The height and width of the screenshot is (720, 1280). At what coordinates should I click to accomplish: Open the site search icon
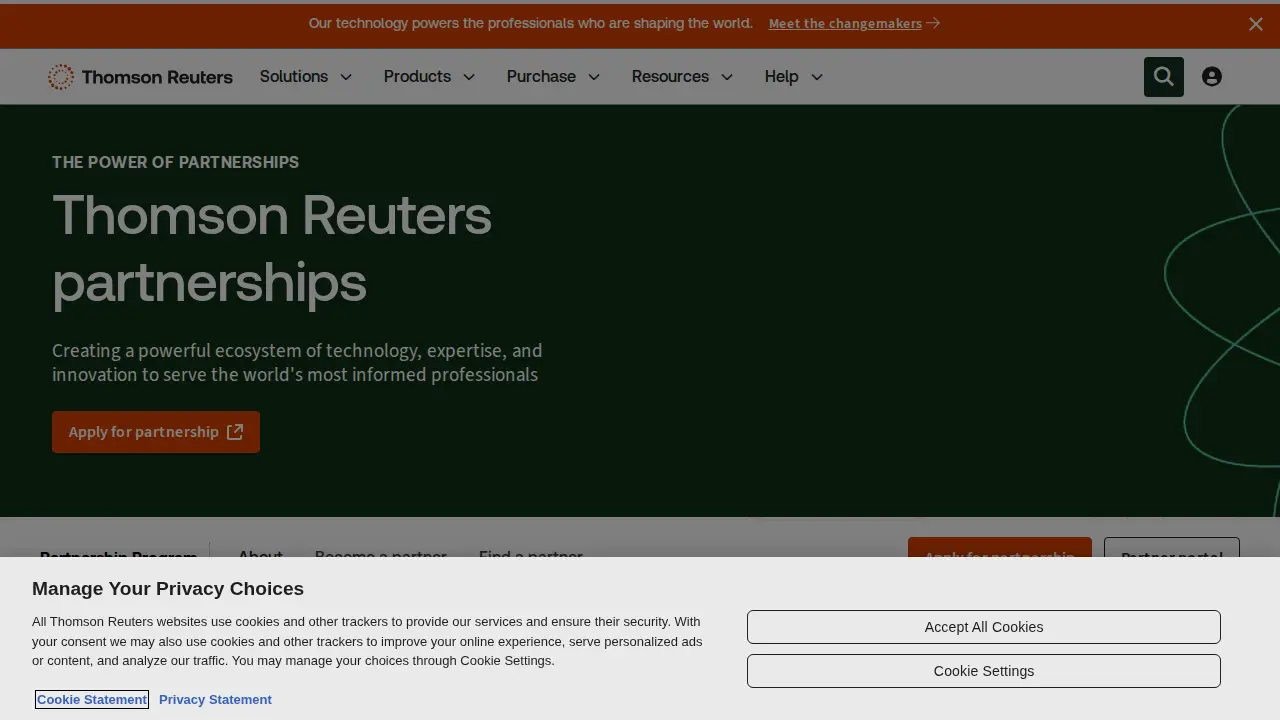[x=1163, y=77]
